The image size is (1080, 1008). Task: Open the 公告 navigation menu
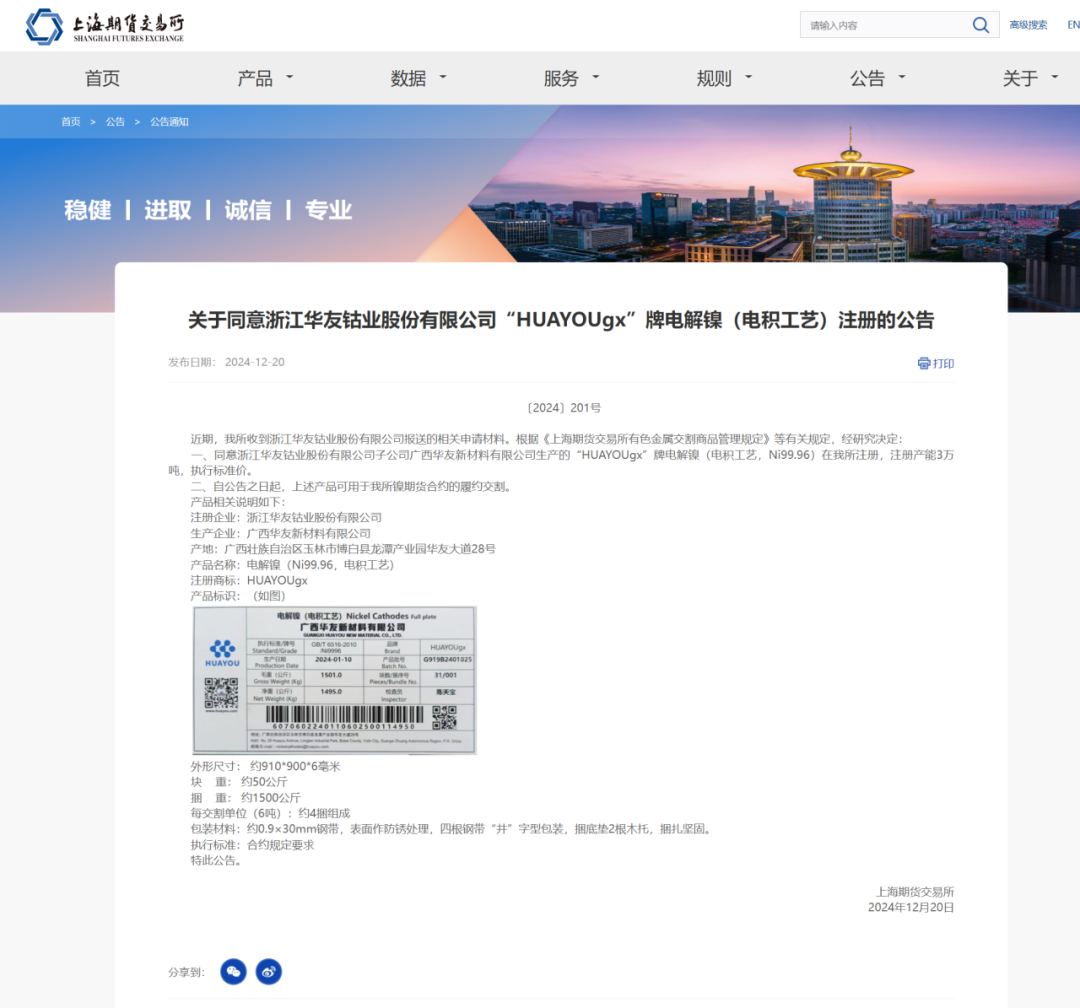[x=877, y=78]
